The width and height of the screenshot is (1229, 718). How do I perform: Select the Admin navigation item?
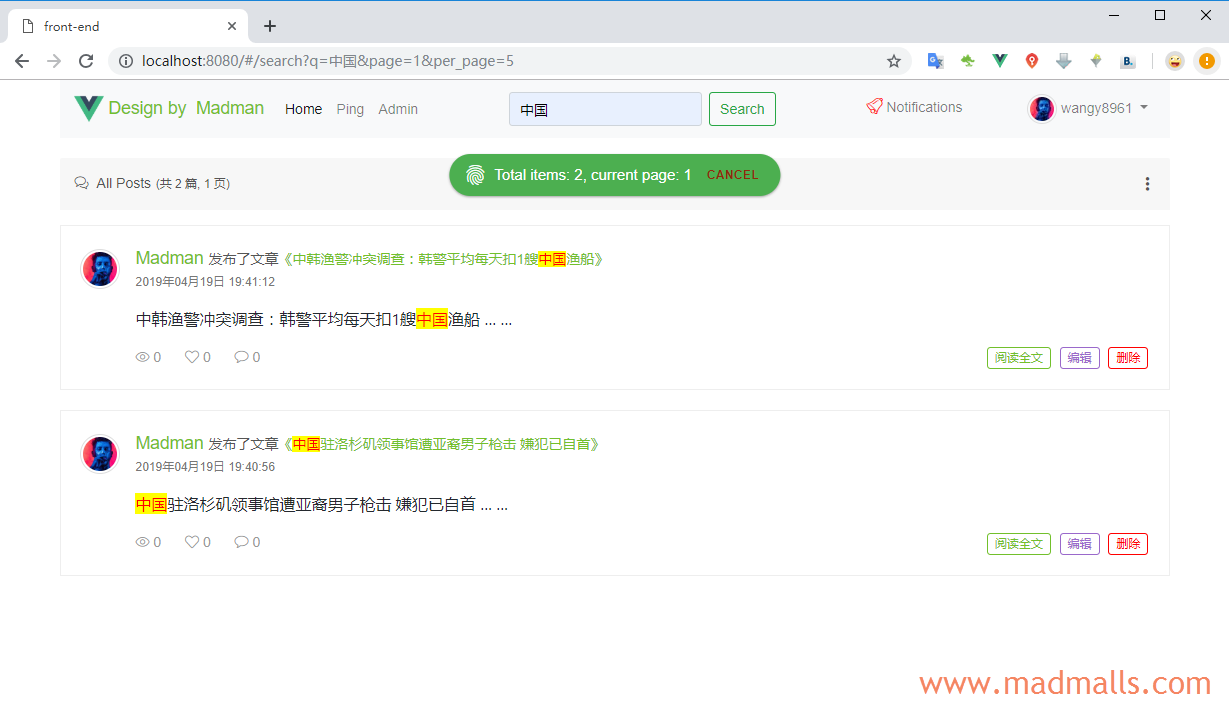tap(398, 109)
